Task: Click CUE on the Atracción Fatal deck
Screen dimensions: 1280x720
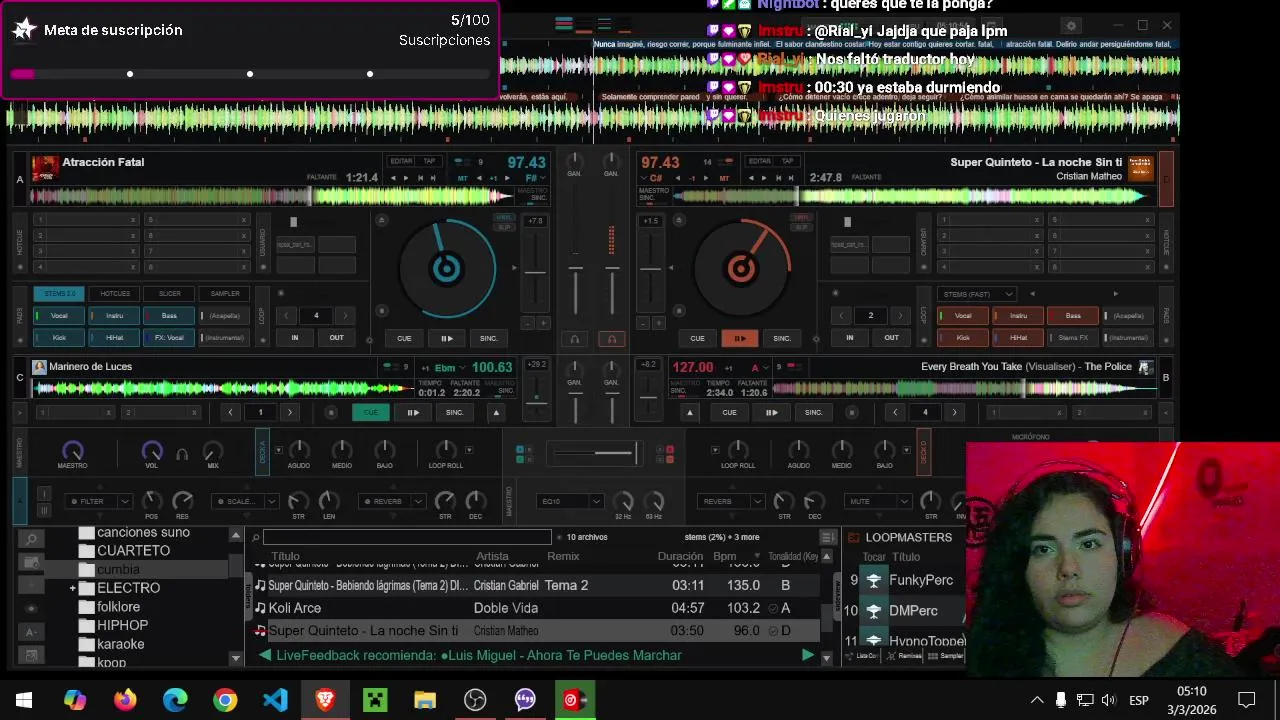Action: click(x=404, y=338)
